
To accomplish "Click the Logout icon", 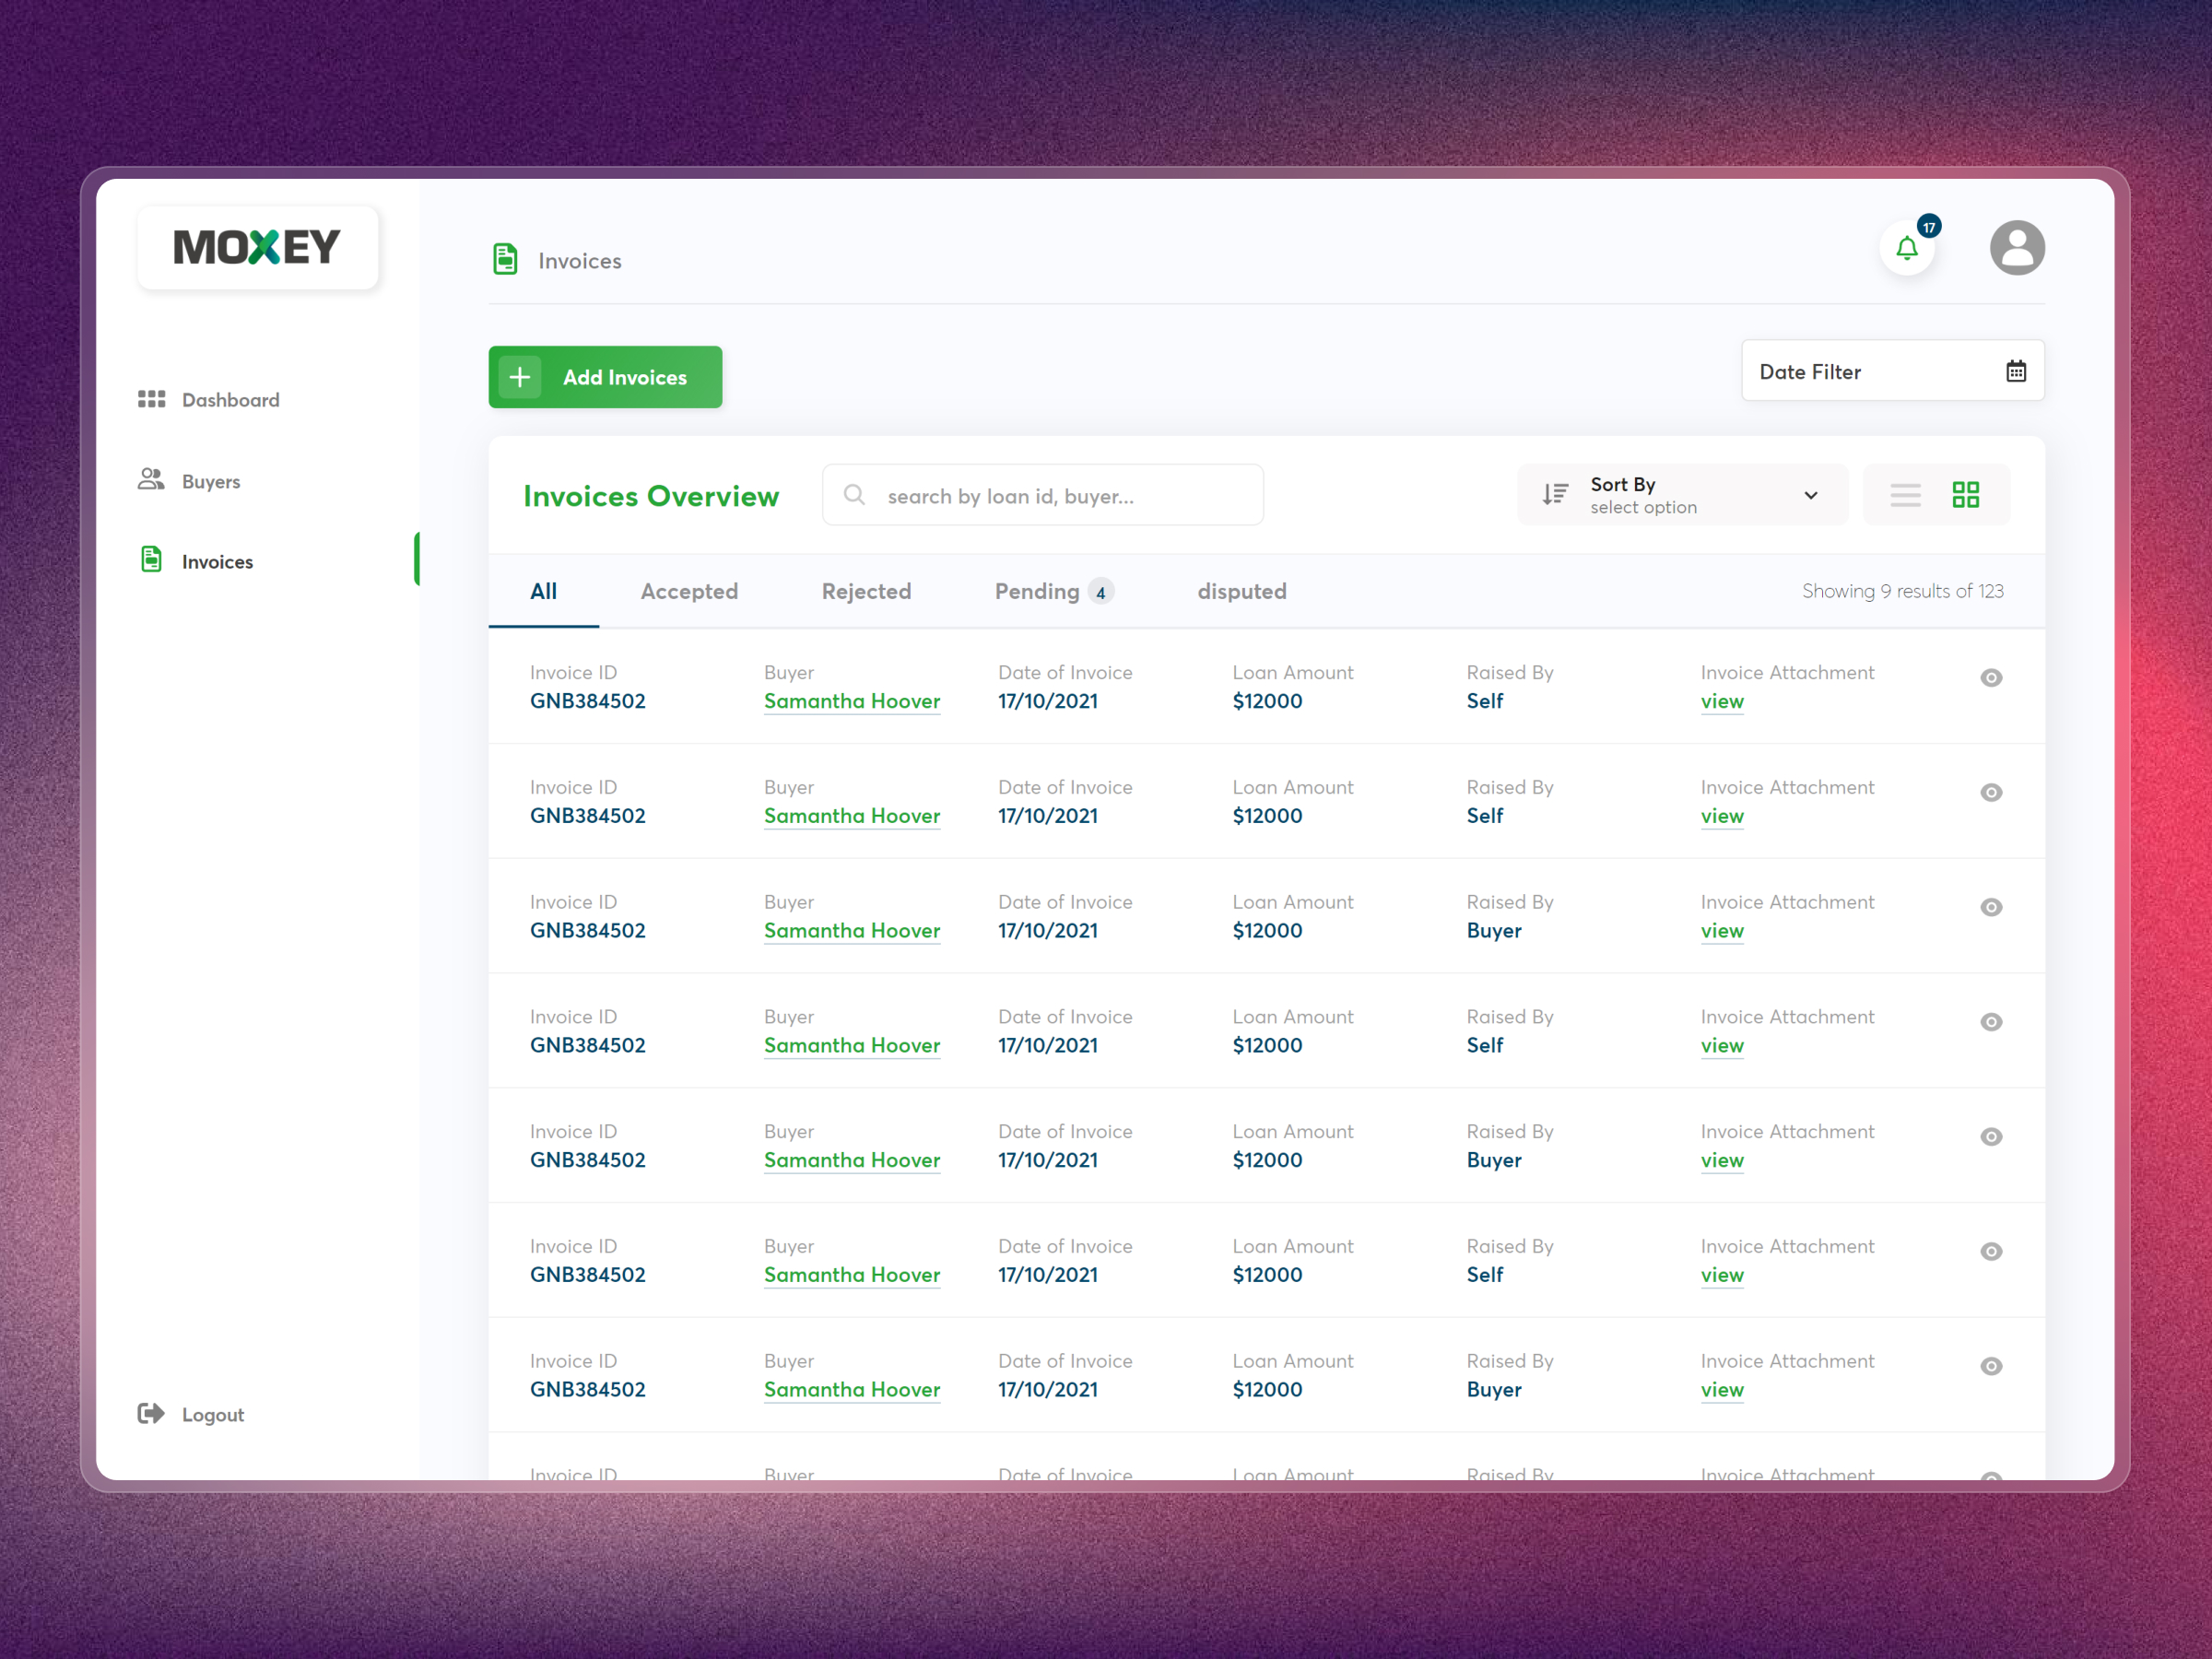I will point(150,1413).
